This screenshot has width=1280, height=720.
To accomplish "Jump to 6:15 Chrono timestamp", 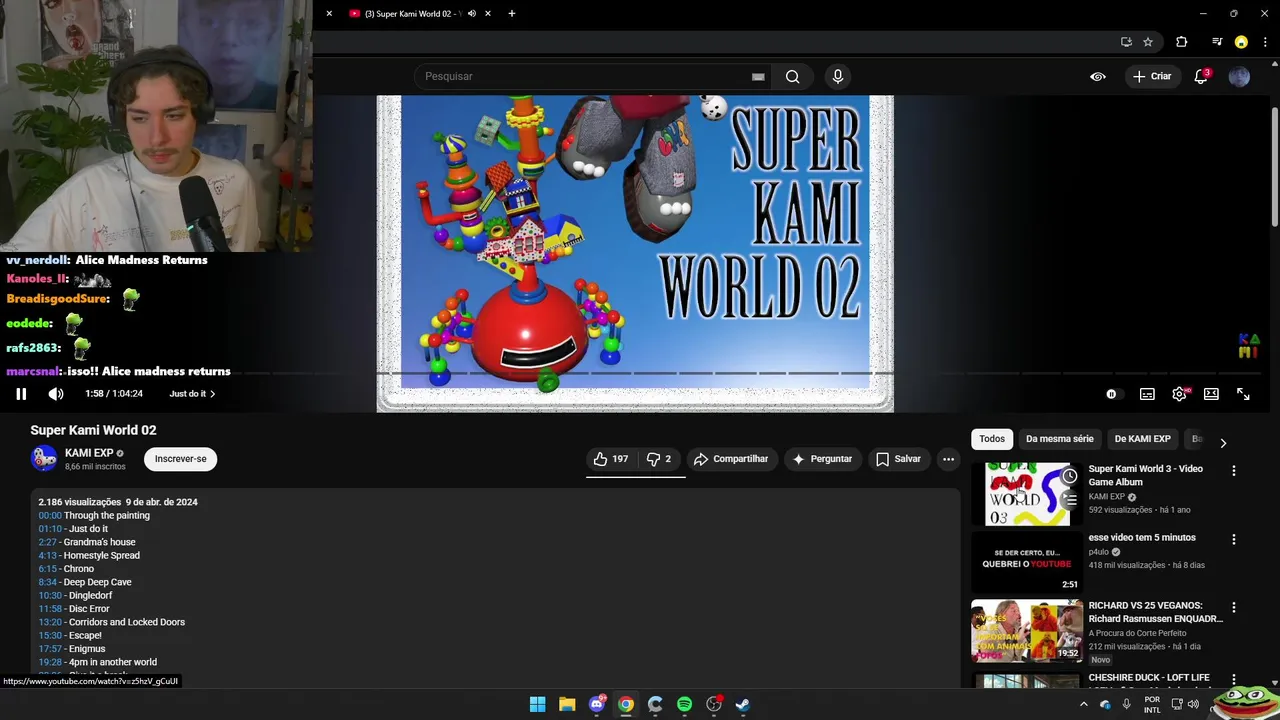I will click(x=47, y=569).
